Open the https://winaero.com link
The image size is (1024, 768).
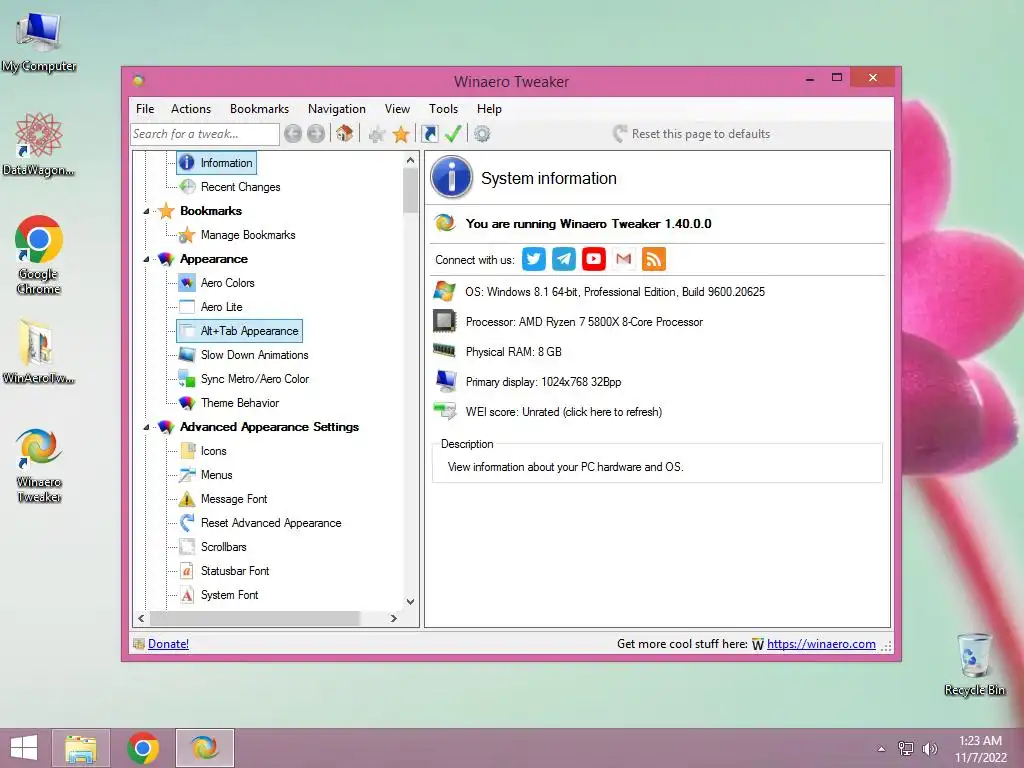[x=821, y=644]
